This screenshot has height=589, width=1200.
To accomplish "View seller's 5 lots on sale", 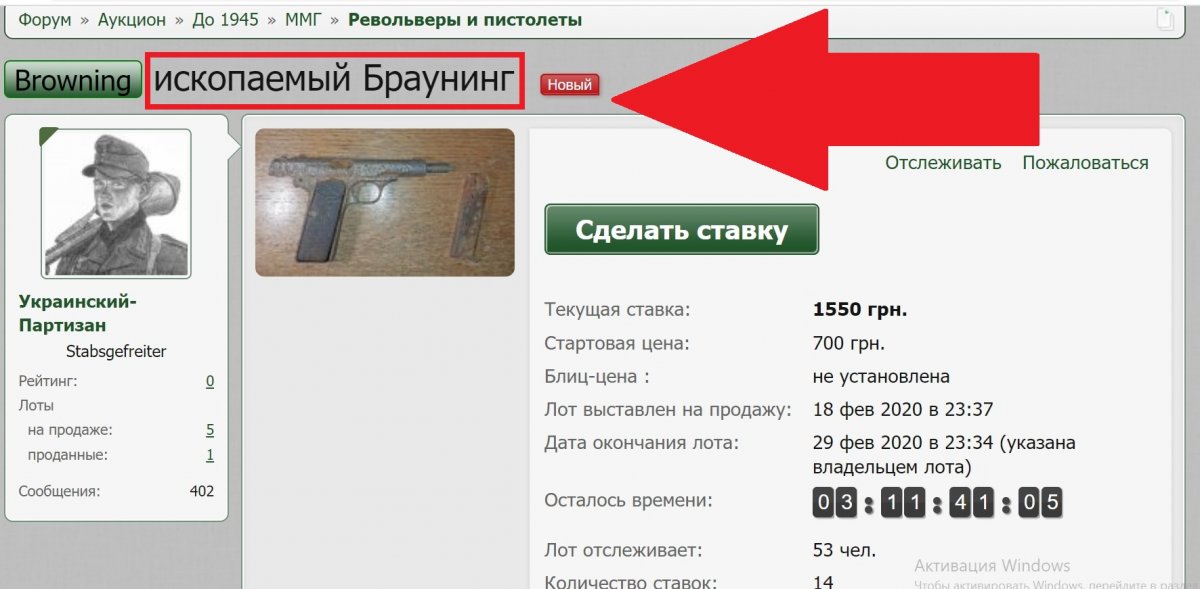I will tap(210, 430).
